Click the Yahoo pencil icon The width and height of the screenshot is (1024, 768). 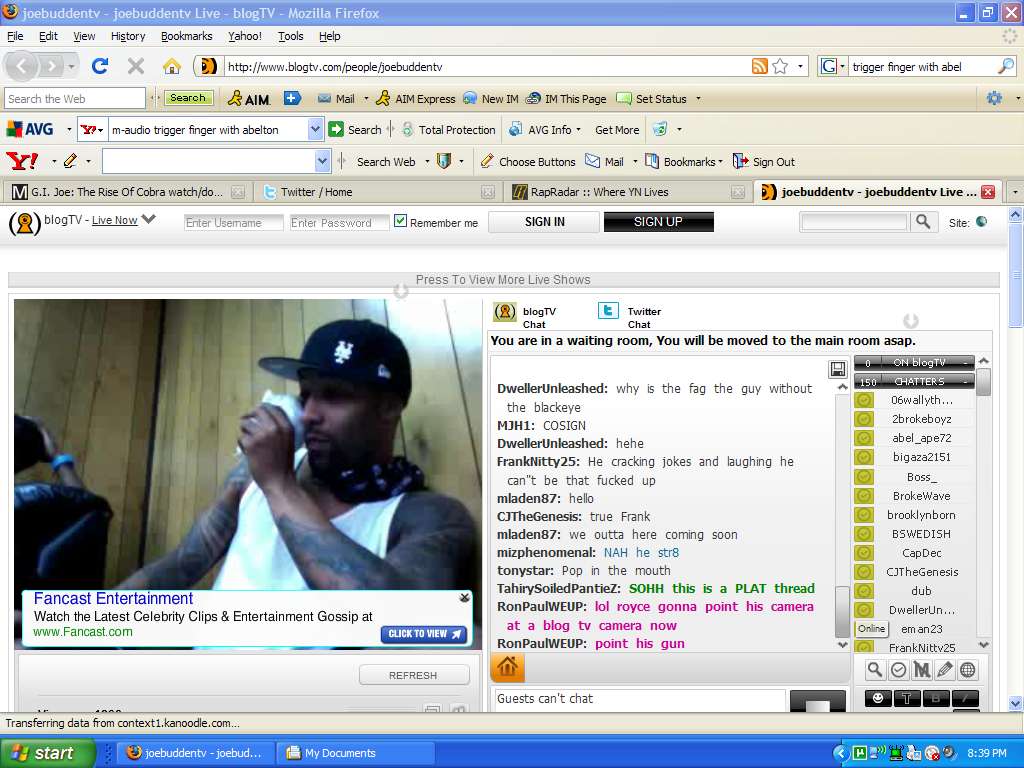click(x=71, y=161)
